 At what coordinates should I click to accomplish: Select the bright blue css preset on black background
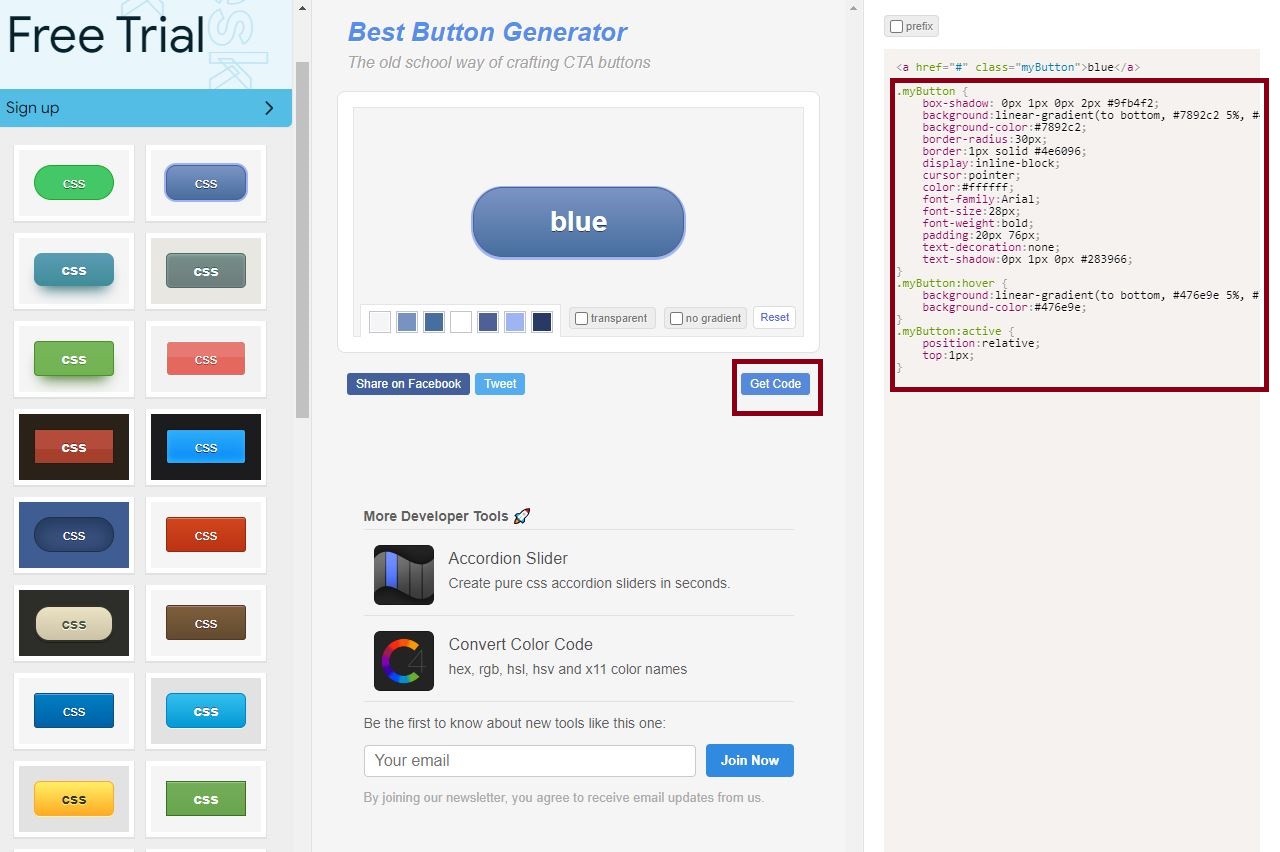click(x=206, y=447)
